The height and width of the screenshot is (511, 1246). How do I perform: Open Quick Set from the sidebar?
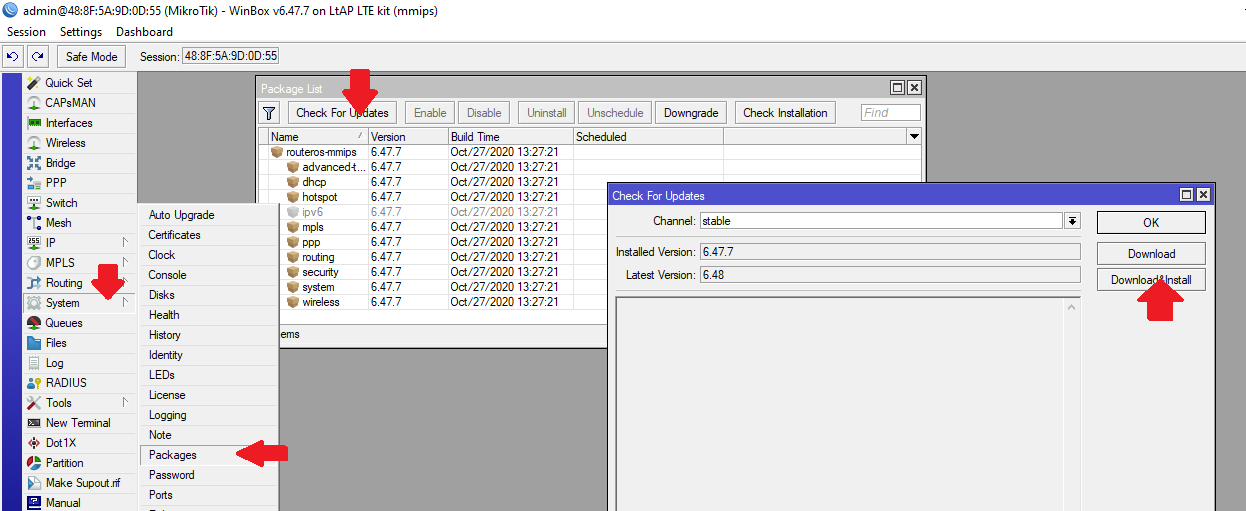pyautogui.click(x=68, y=83)
